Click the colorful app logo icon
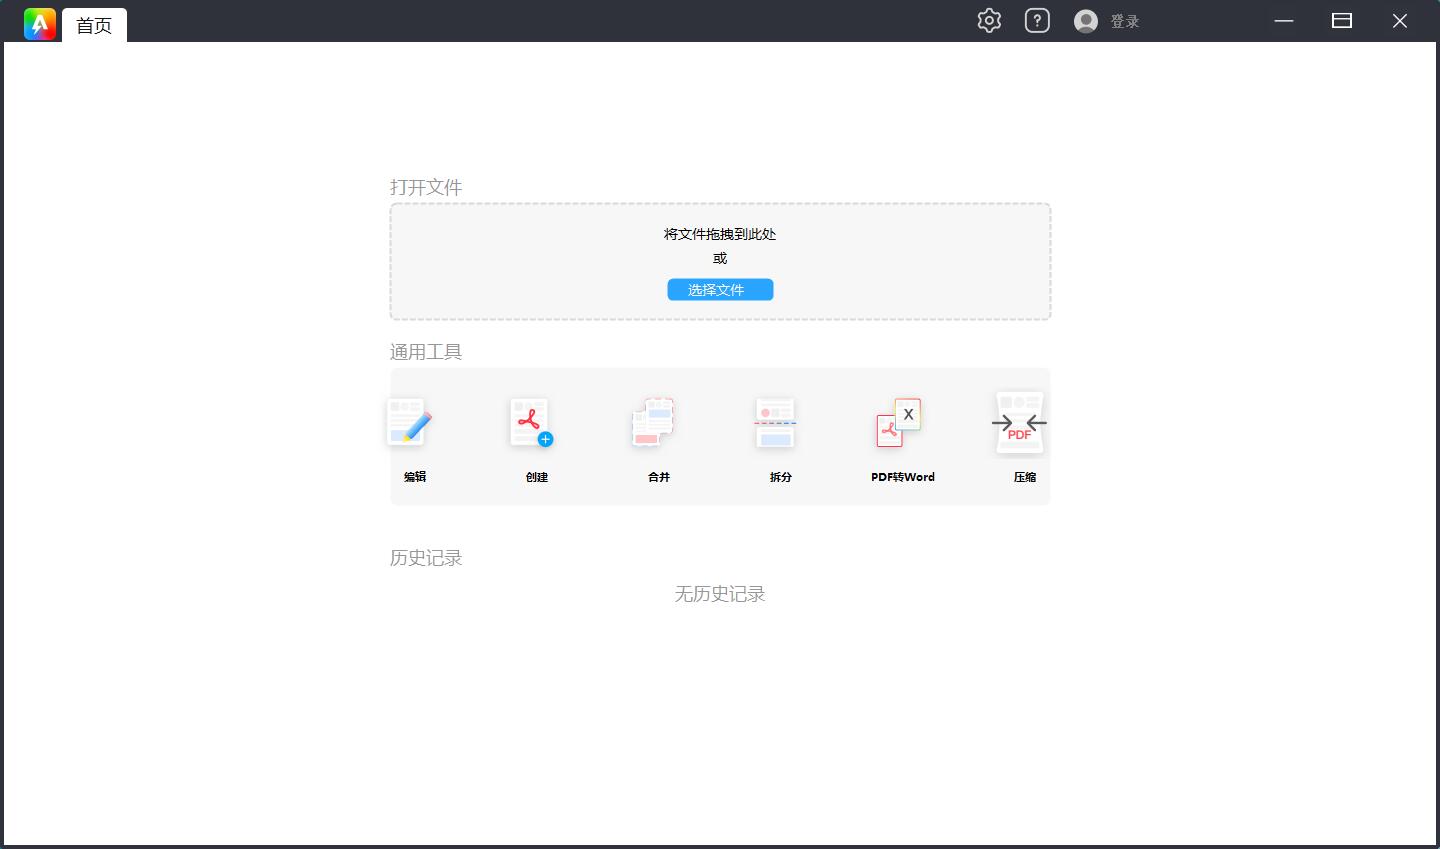1440x849 pixels. [x=40, y=24]
